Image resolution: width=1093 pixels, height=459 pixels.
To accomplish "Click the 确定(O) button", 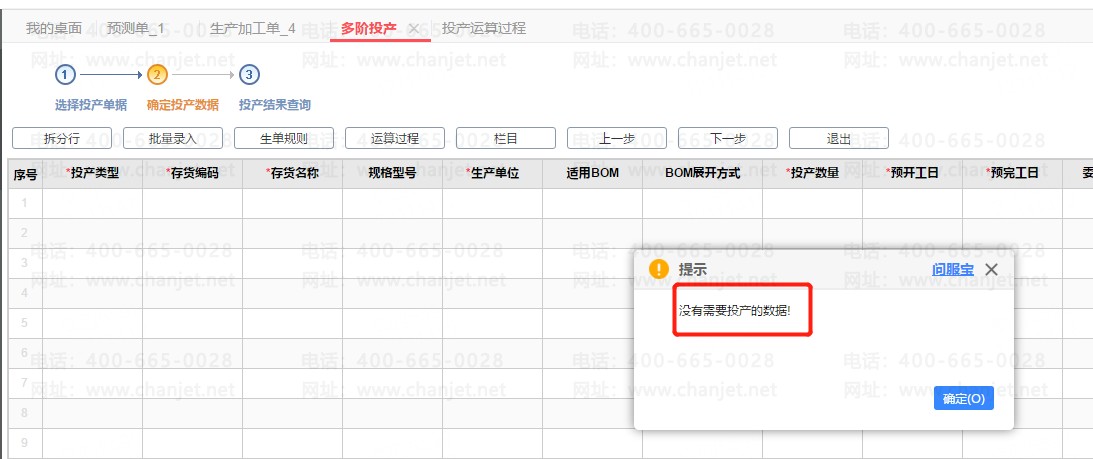I will 963,398.
